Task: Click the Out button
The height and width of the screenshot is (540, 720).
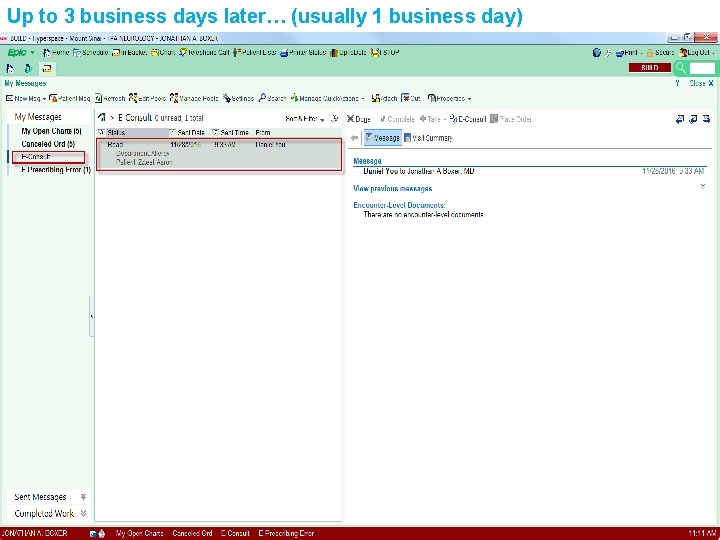Action: 411,98
